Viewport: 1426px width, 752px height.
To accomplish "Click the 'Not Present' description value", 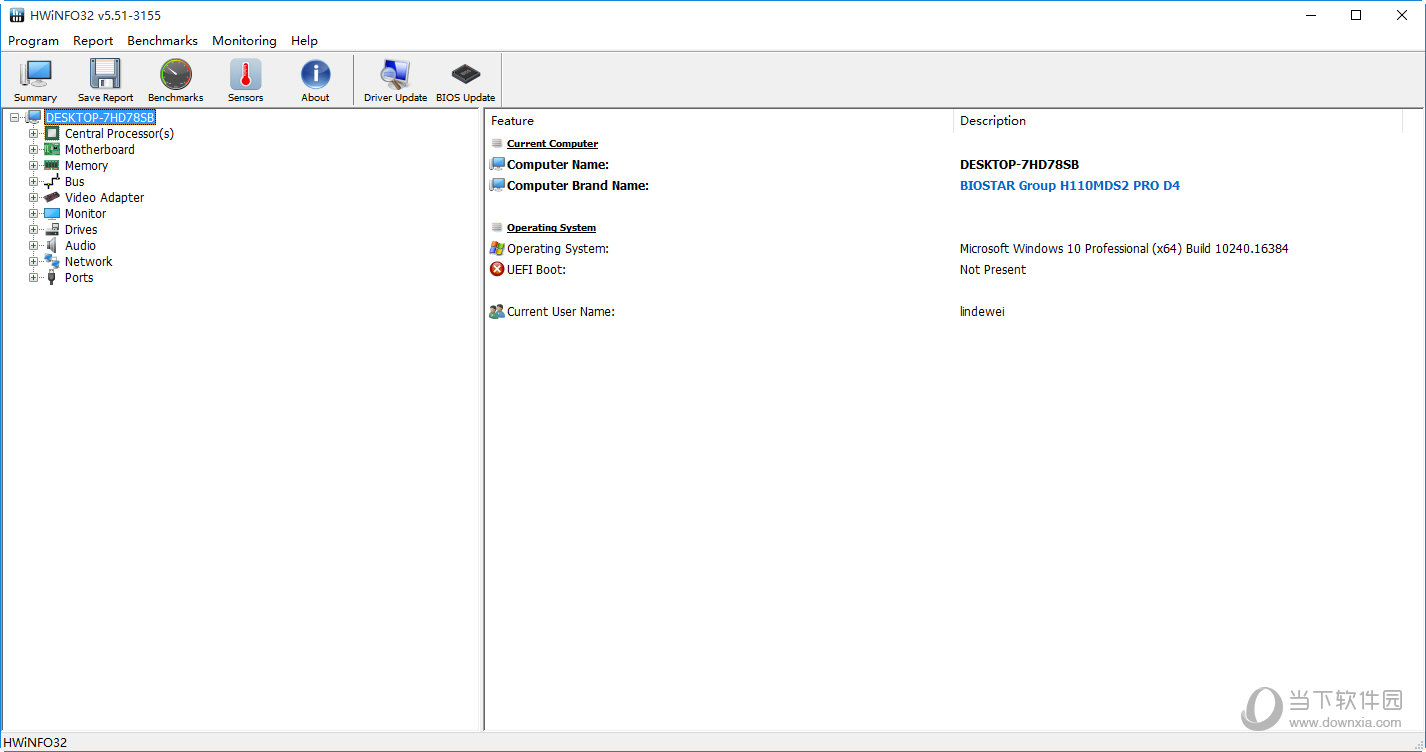I will tap(992, 269).
